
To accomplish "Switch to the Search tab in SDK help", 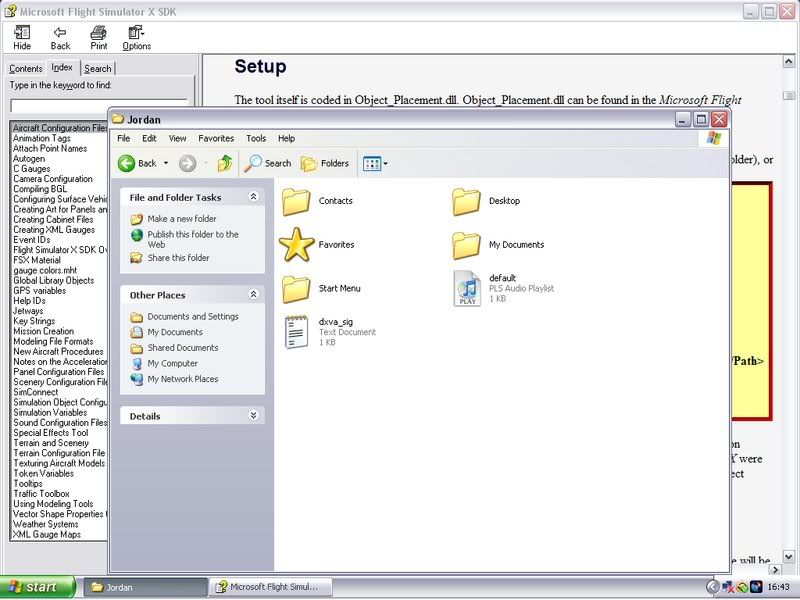I will tap(98, 69).
